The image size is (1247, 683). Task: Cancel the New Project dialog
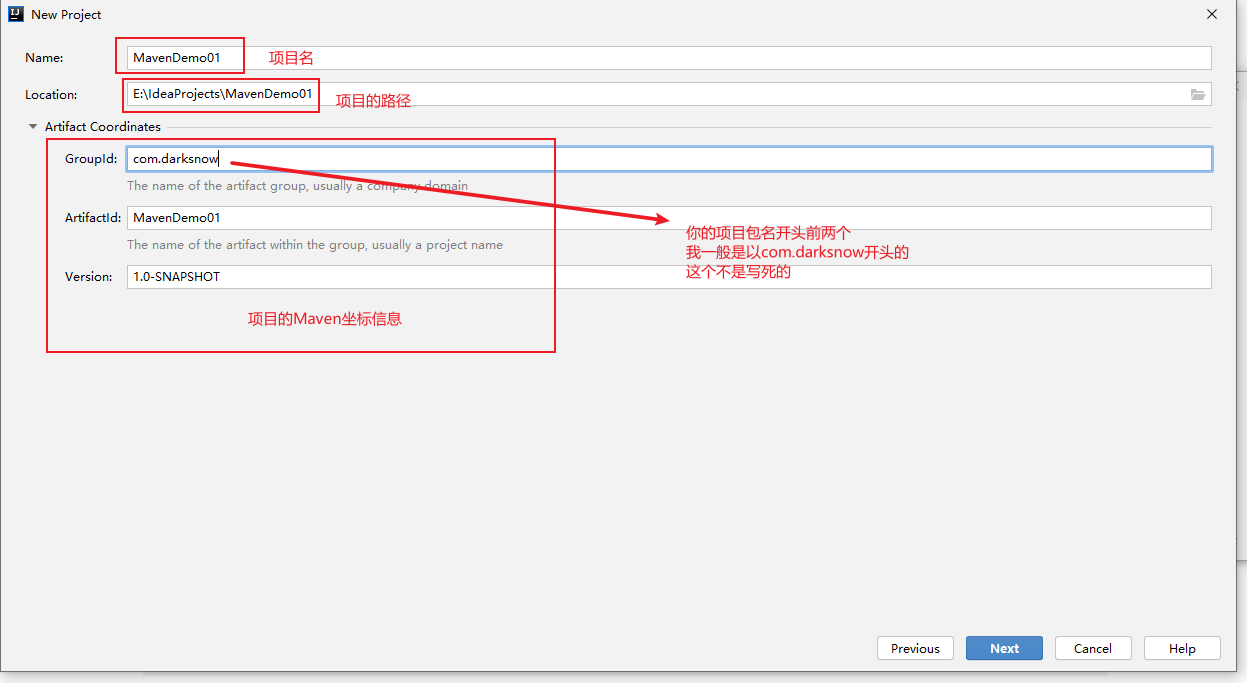(1093, 648)
